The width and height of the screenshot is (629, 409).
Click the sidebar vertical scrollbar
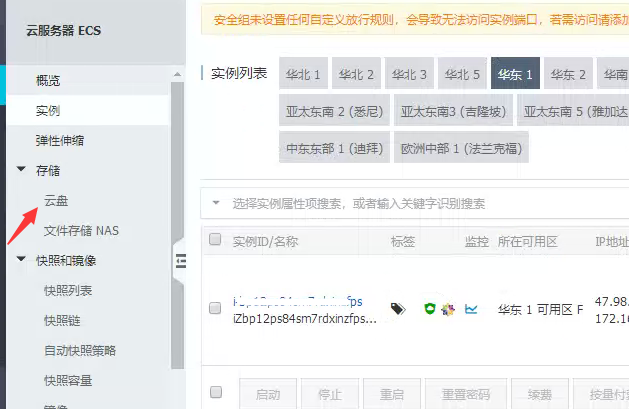click(x=177, y=200)
